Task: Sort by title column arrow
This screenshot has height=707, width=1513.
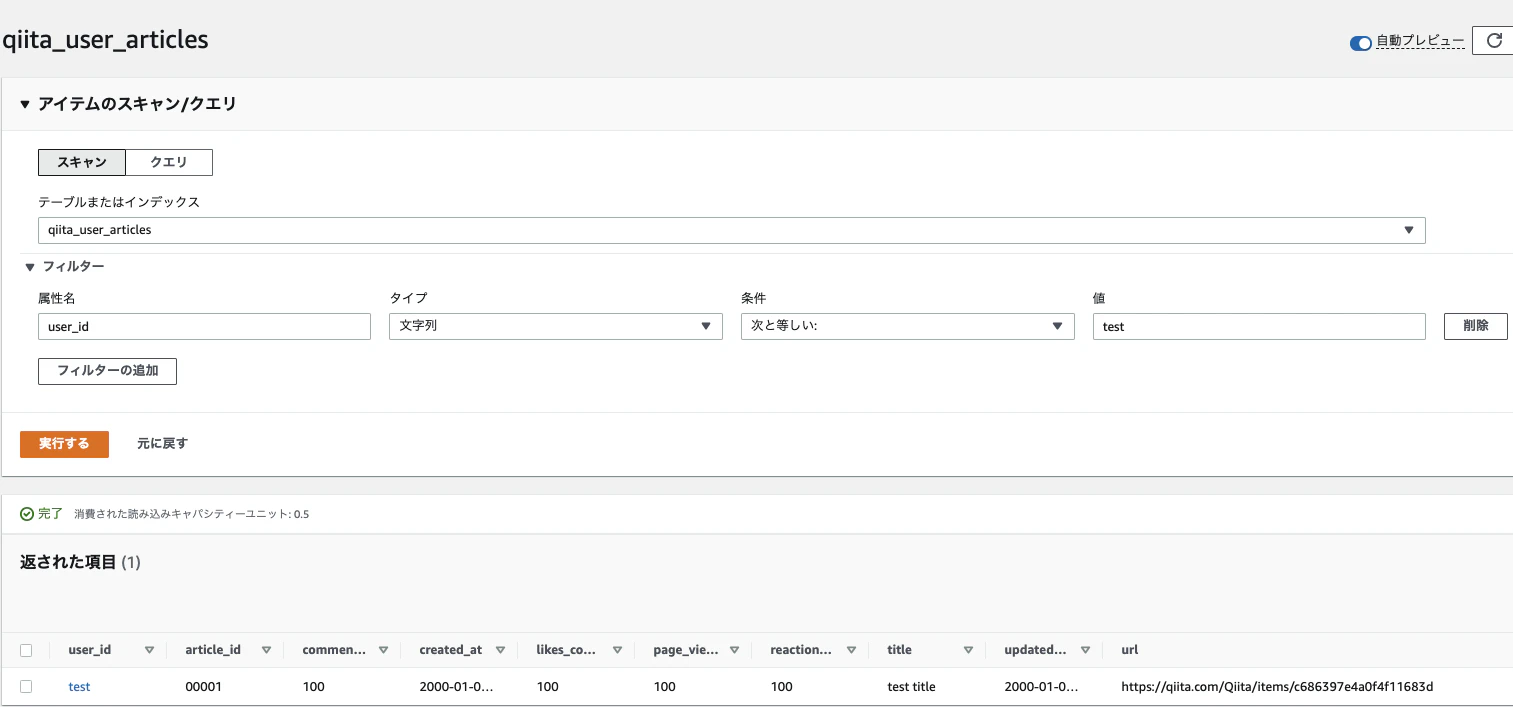Action: (968, 650)
